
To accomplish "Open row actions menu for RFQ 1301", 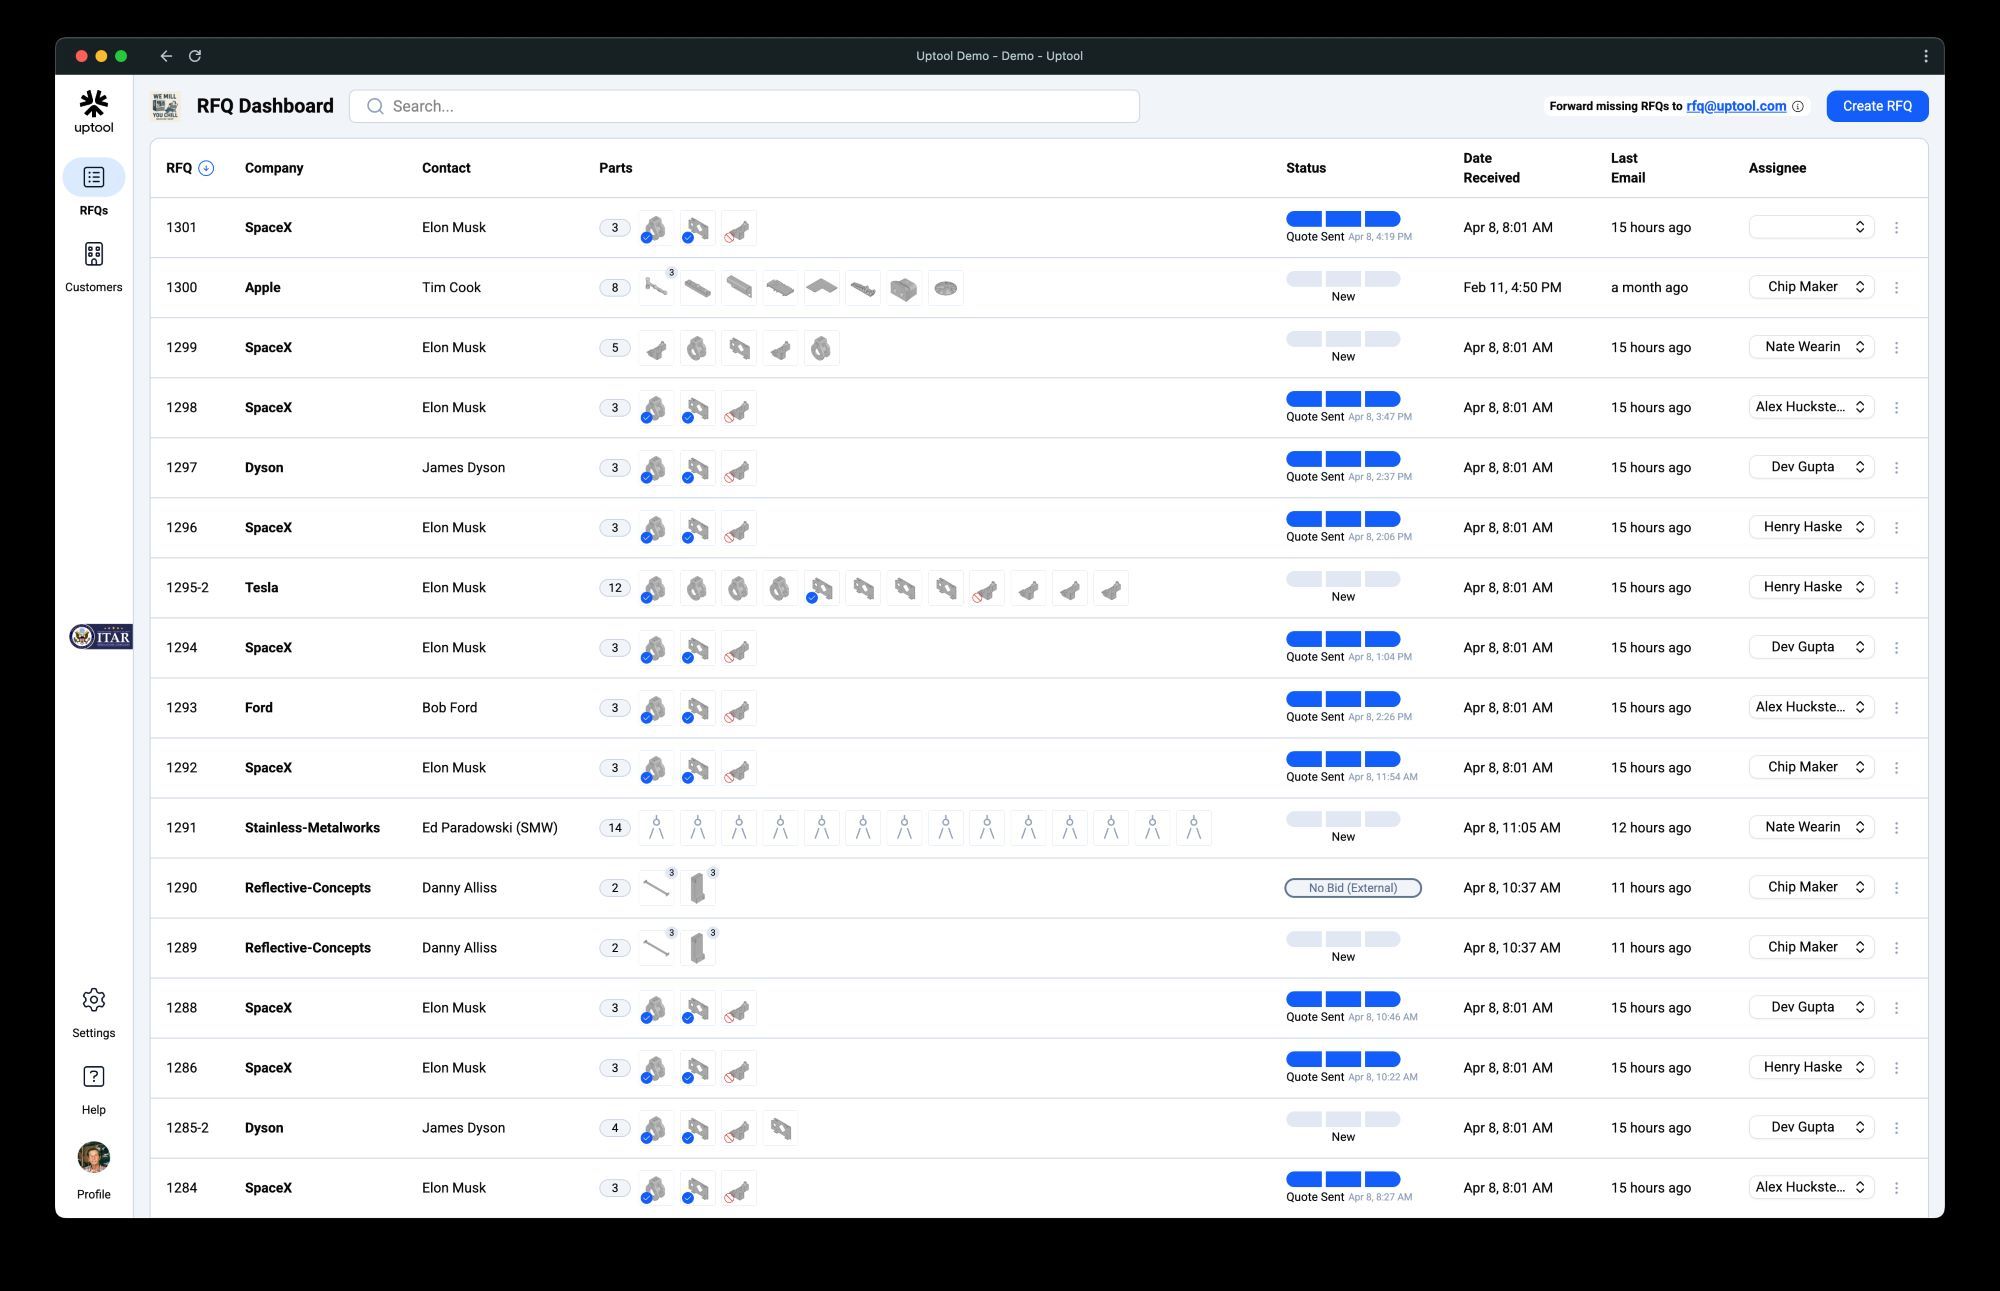I will click(x=1896, y=228).
